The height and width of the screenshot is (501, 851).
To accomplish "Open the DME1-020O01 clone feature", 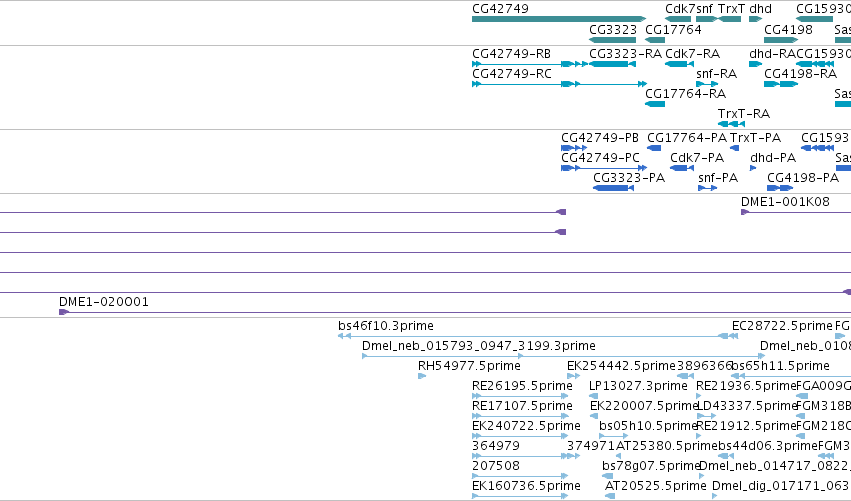I will tap(455, 312).
